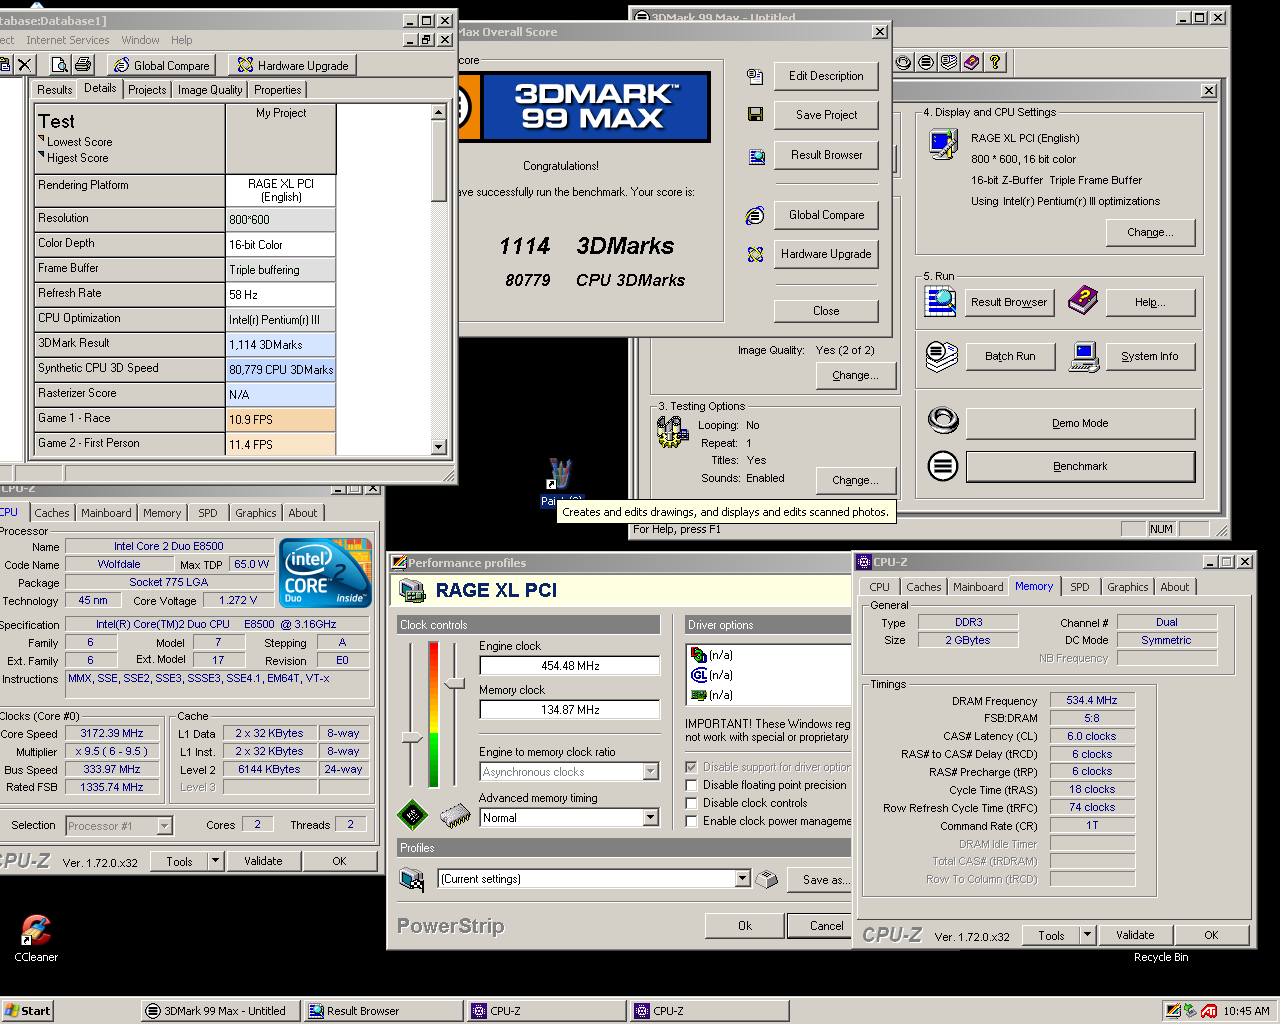Click the Batch Run stacked pages icon
The width and height of the screenshot is (1280, 1024).
coord(941,356)
